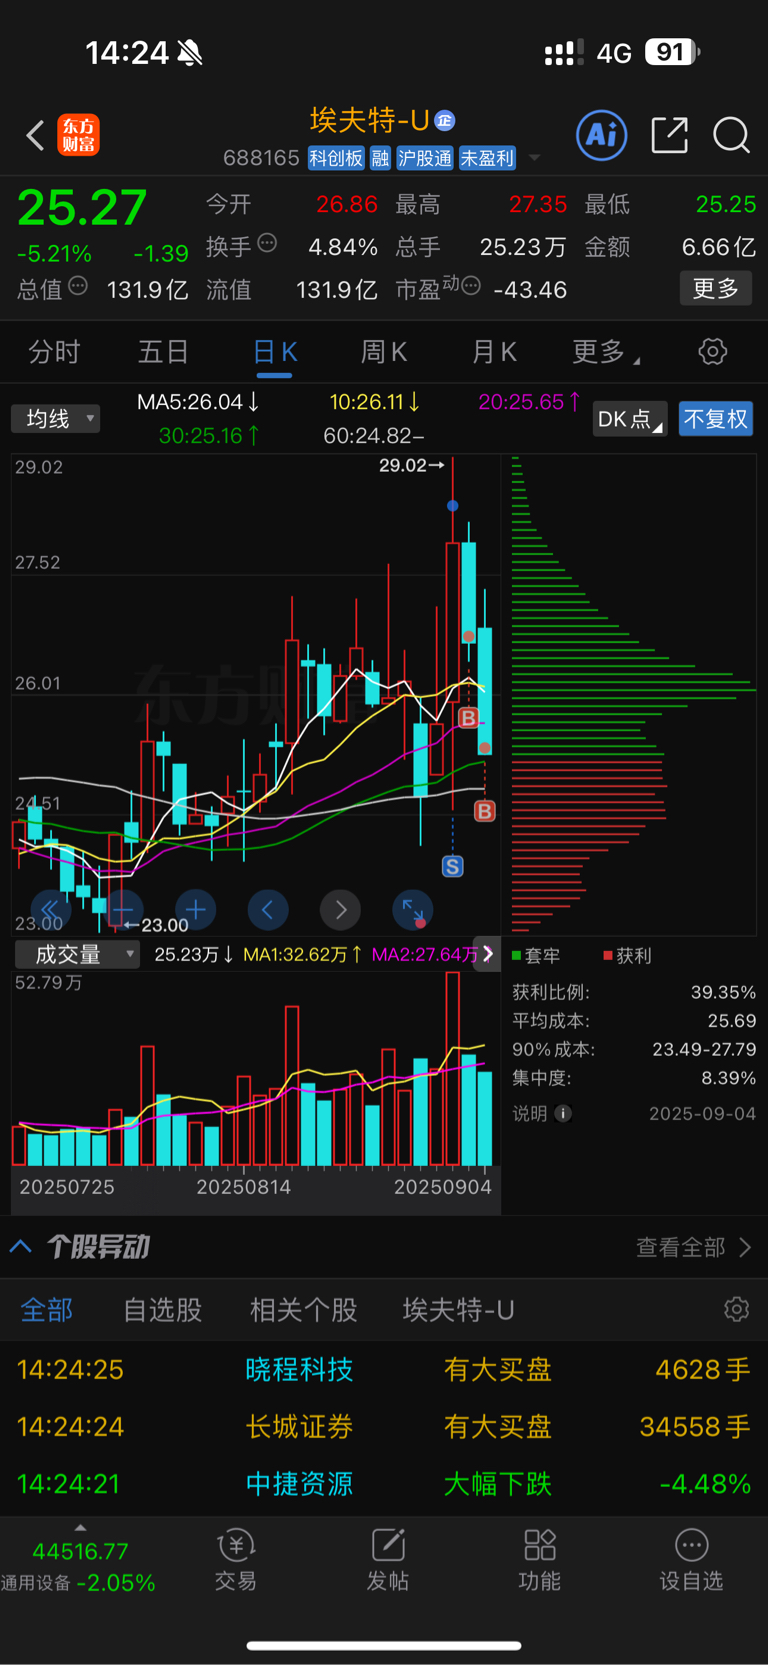Viewport: 768px width, 1665px height.
Task: Select the 自选股 filter tab
Action: point(162,1310)
